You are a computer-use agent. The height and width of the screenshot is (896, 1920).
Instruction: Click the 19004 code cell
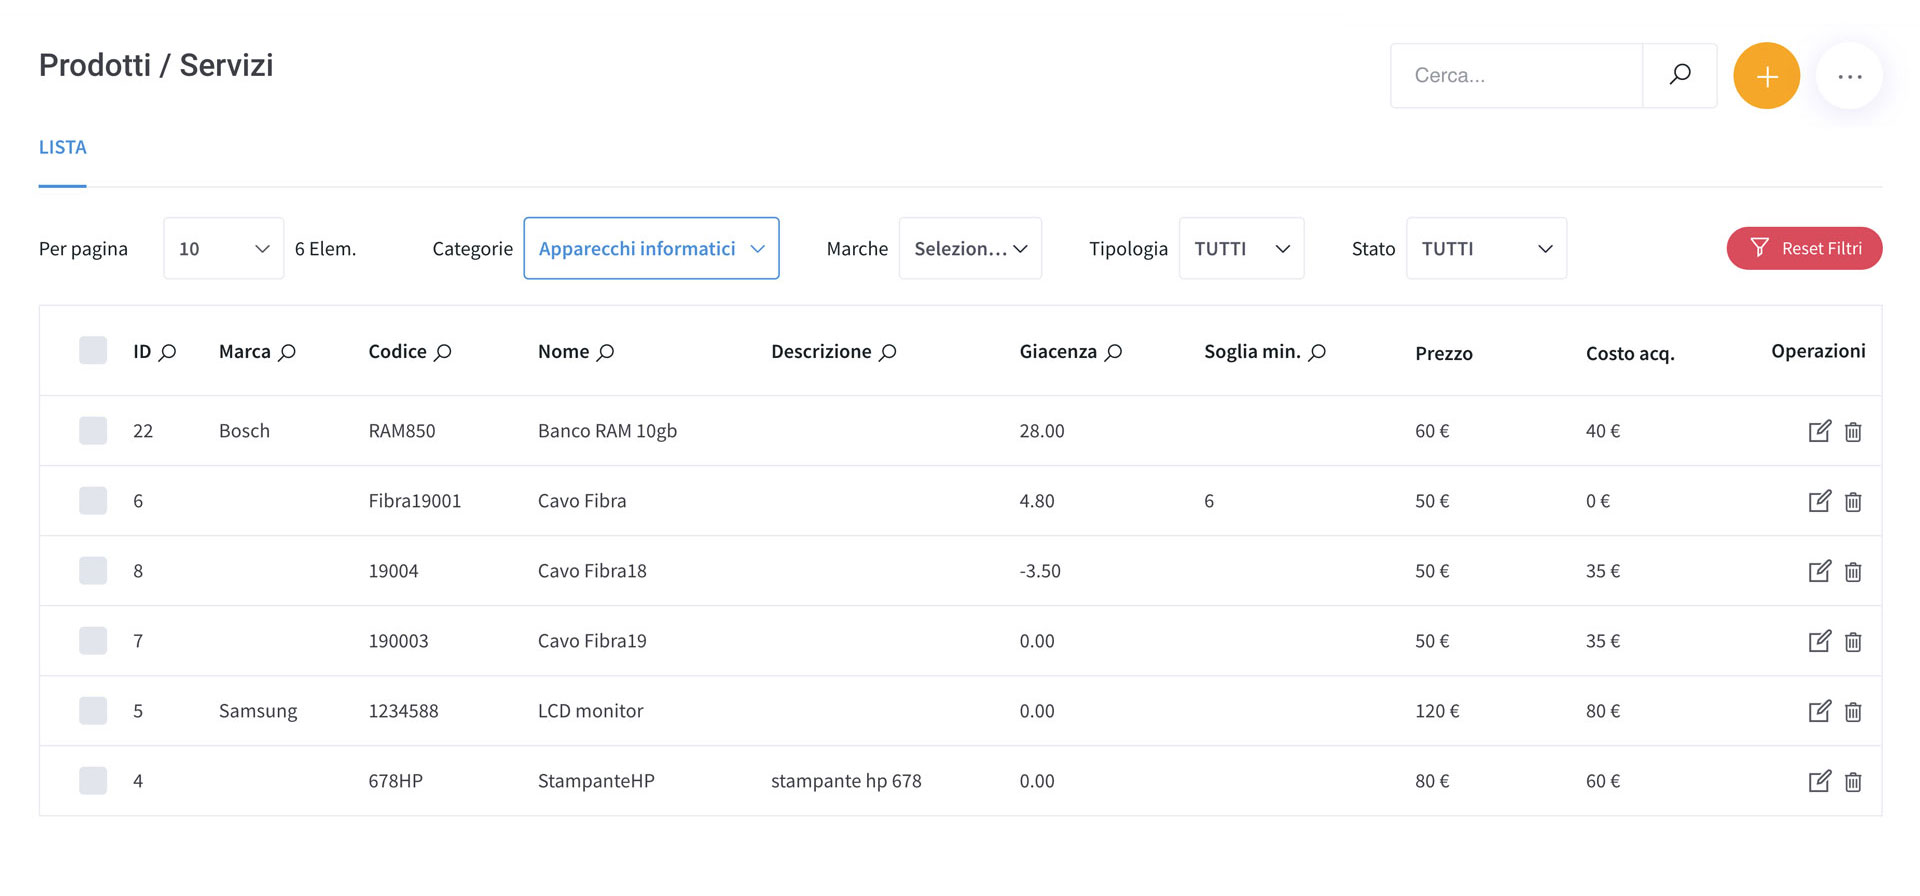pos(393,571)
